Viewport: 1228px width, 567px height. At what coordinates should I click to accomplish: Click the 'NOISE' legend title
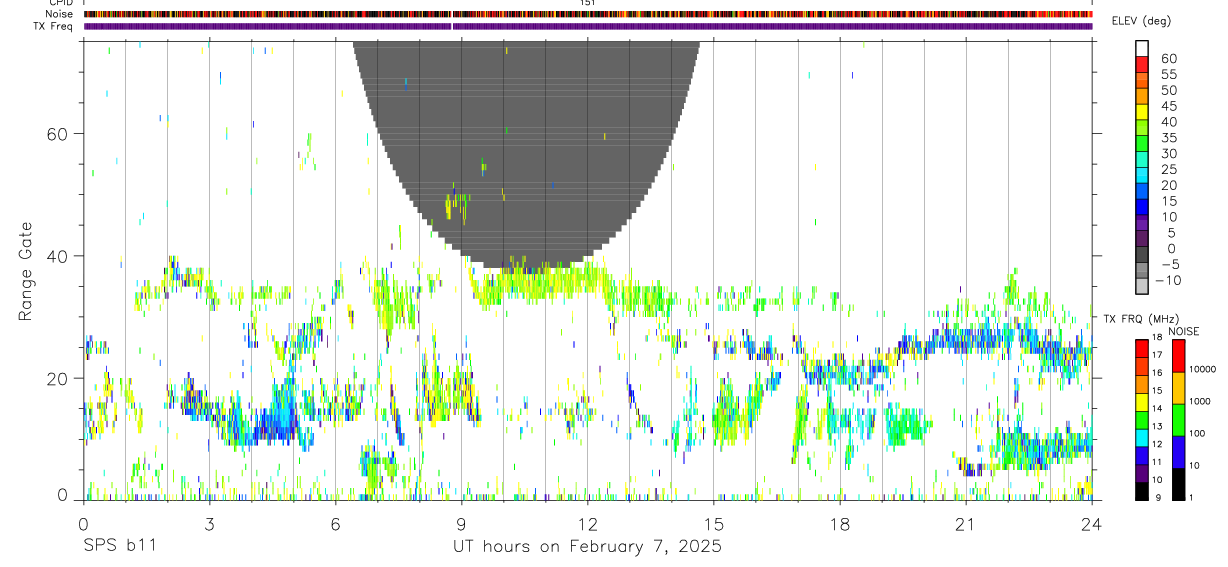1183,331
